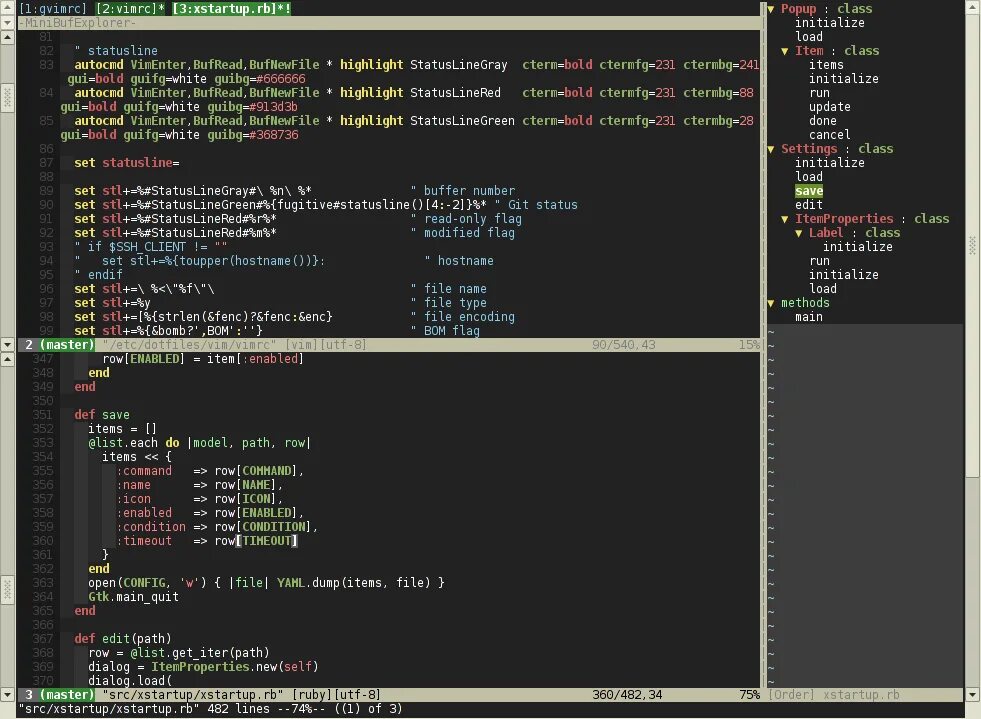Jump to Label's initialize method

coord(858,247)
